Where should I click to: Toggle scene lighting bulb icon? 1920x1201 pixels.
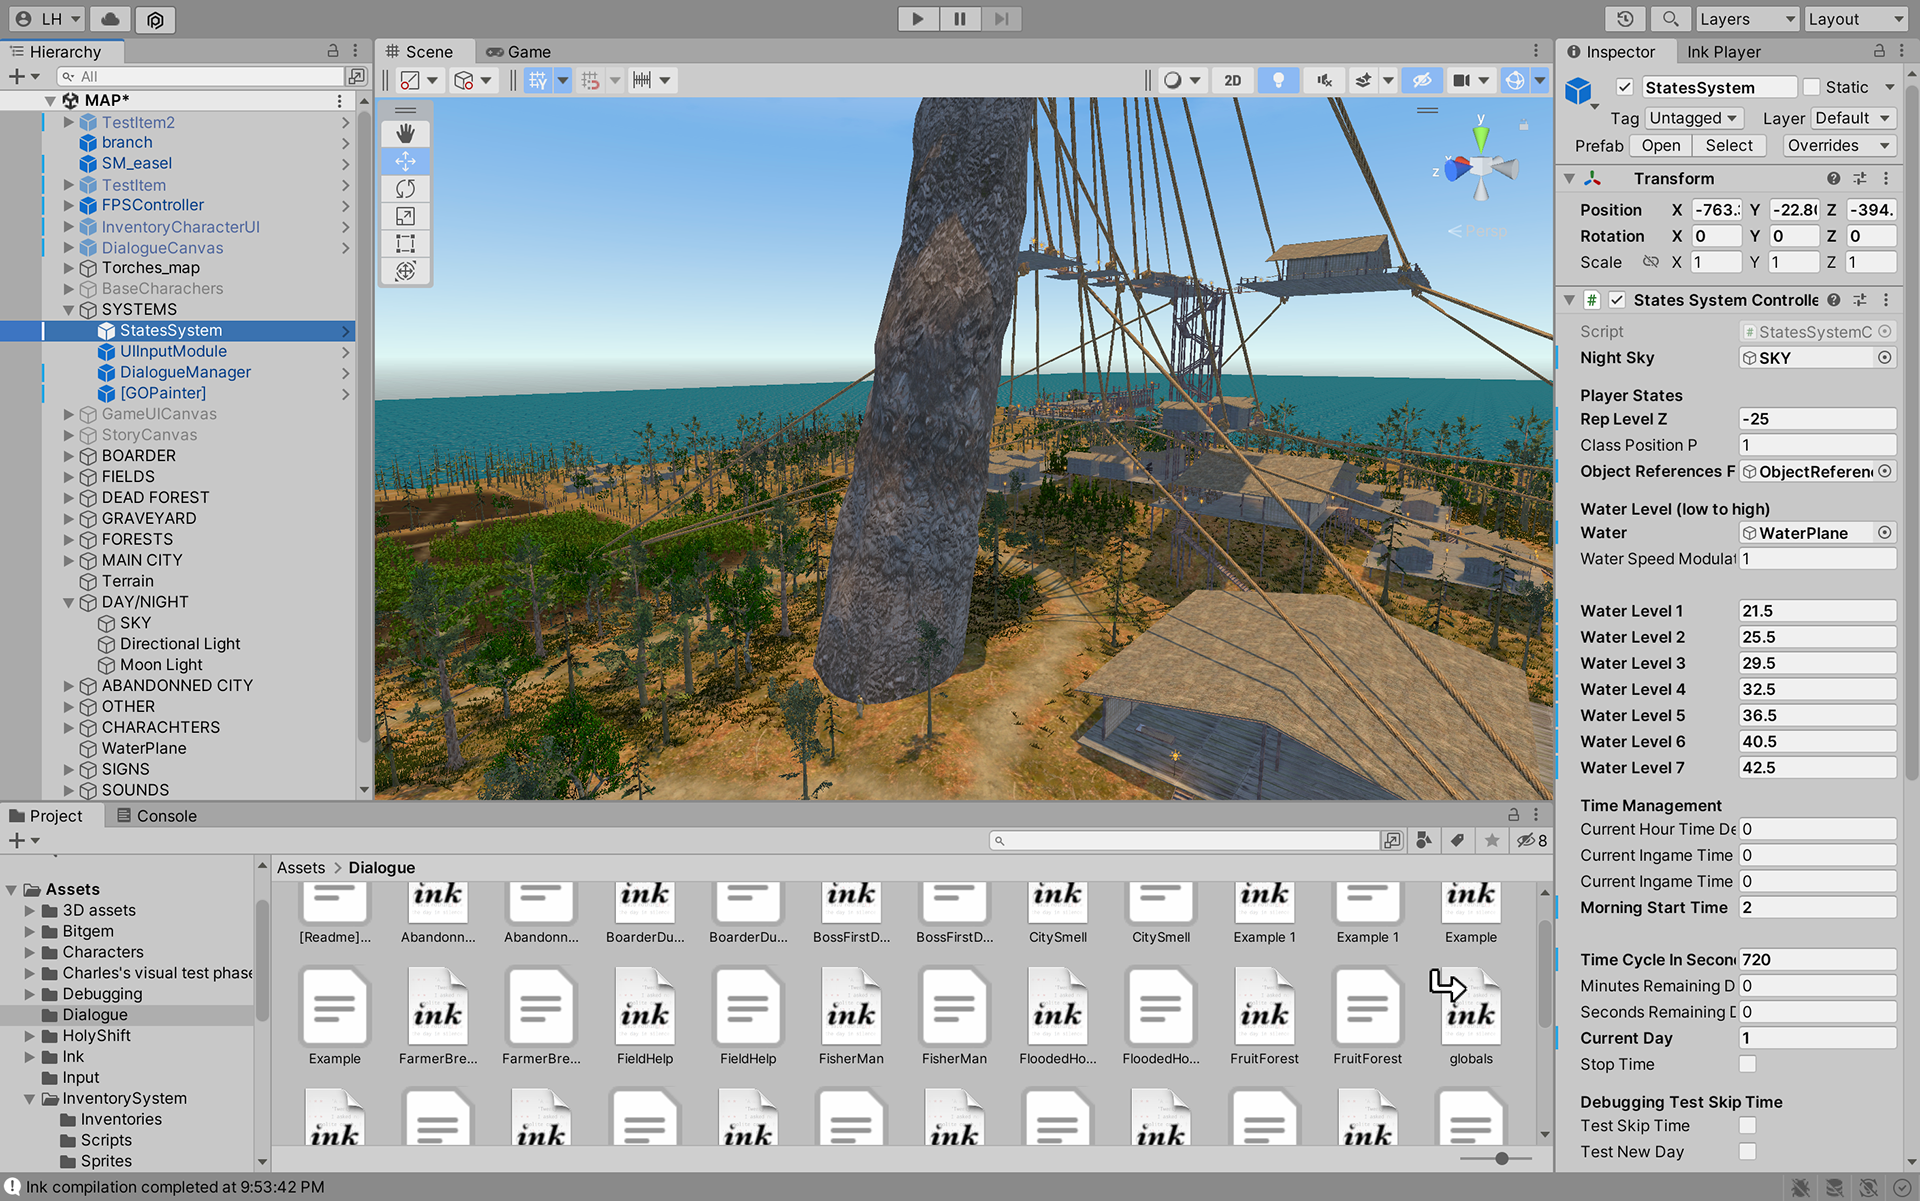point(1278,80)
